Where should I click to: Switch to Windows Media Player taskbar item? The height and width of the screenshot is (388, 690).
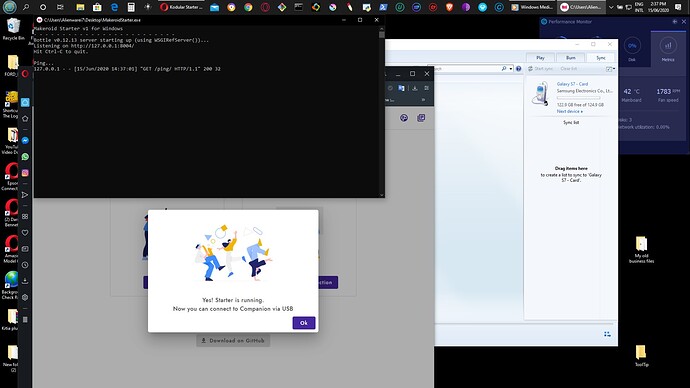coord(532,7)
